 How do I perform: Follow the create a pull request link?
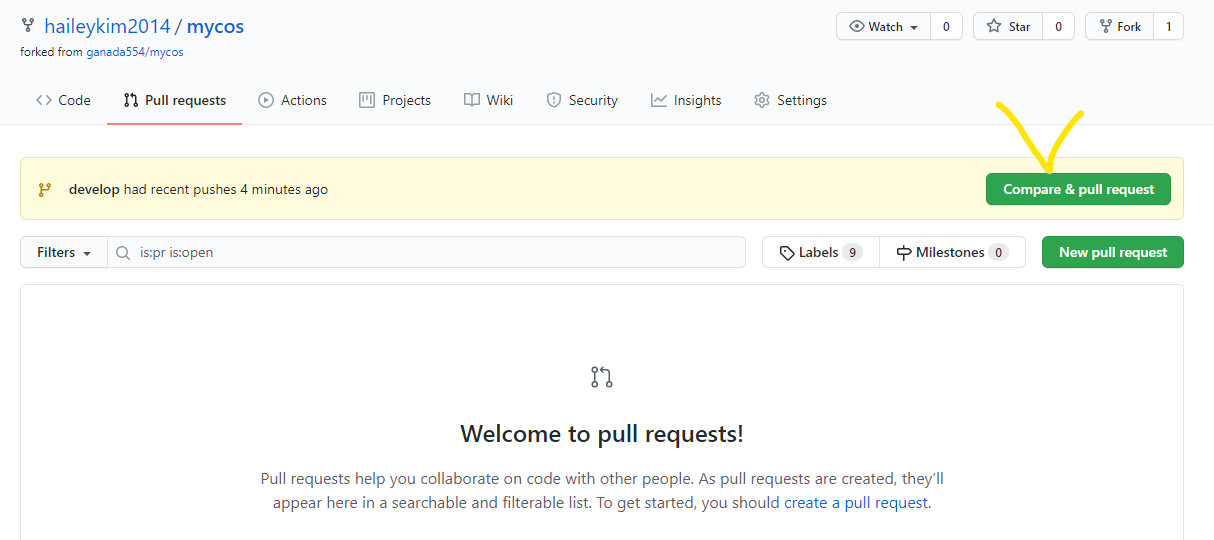(x=856, y=503)
